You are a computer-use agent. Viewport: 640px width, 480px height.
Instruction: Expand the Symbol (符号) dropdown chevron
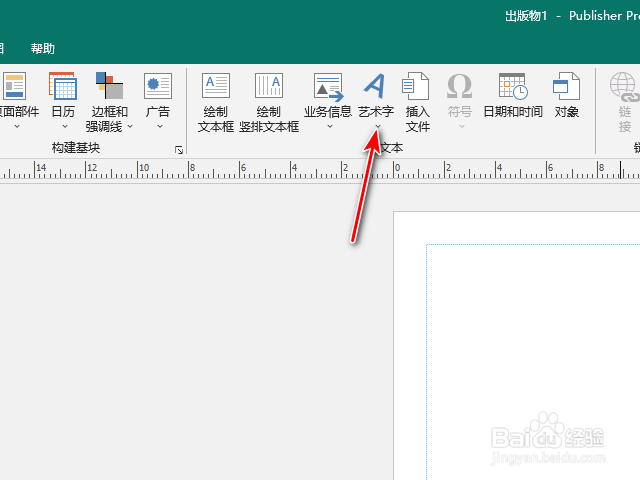tap(462, 127)
